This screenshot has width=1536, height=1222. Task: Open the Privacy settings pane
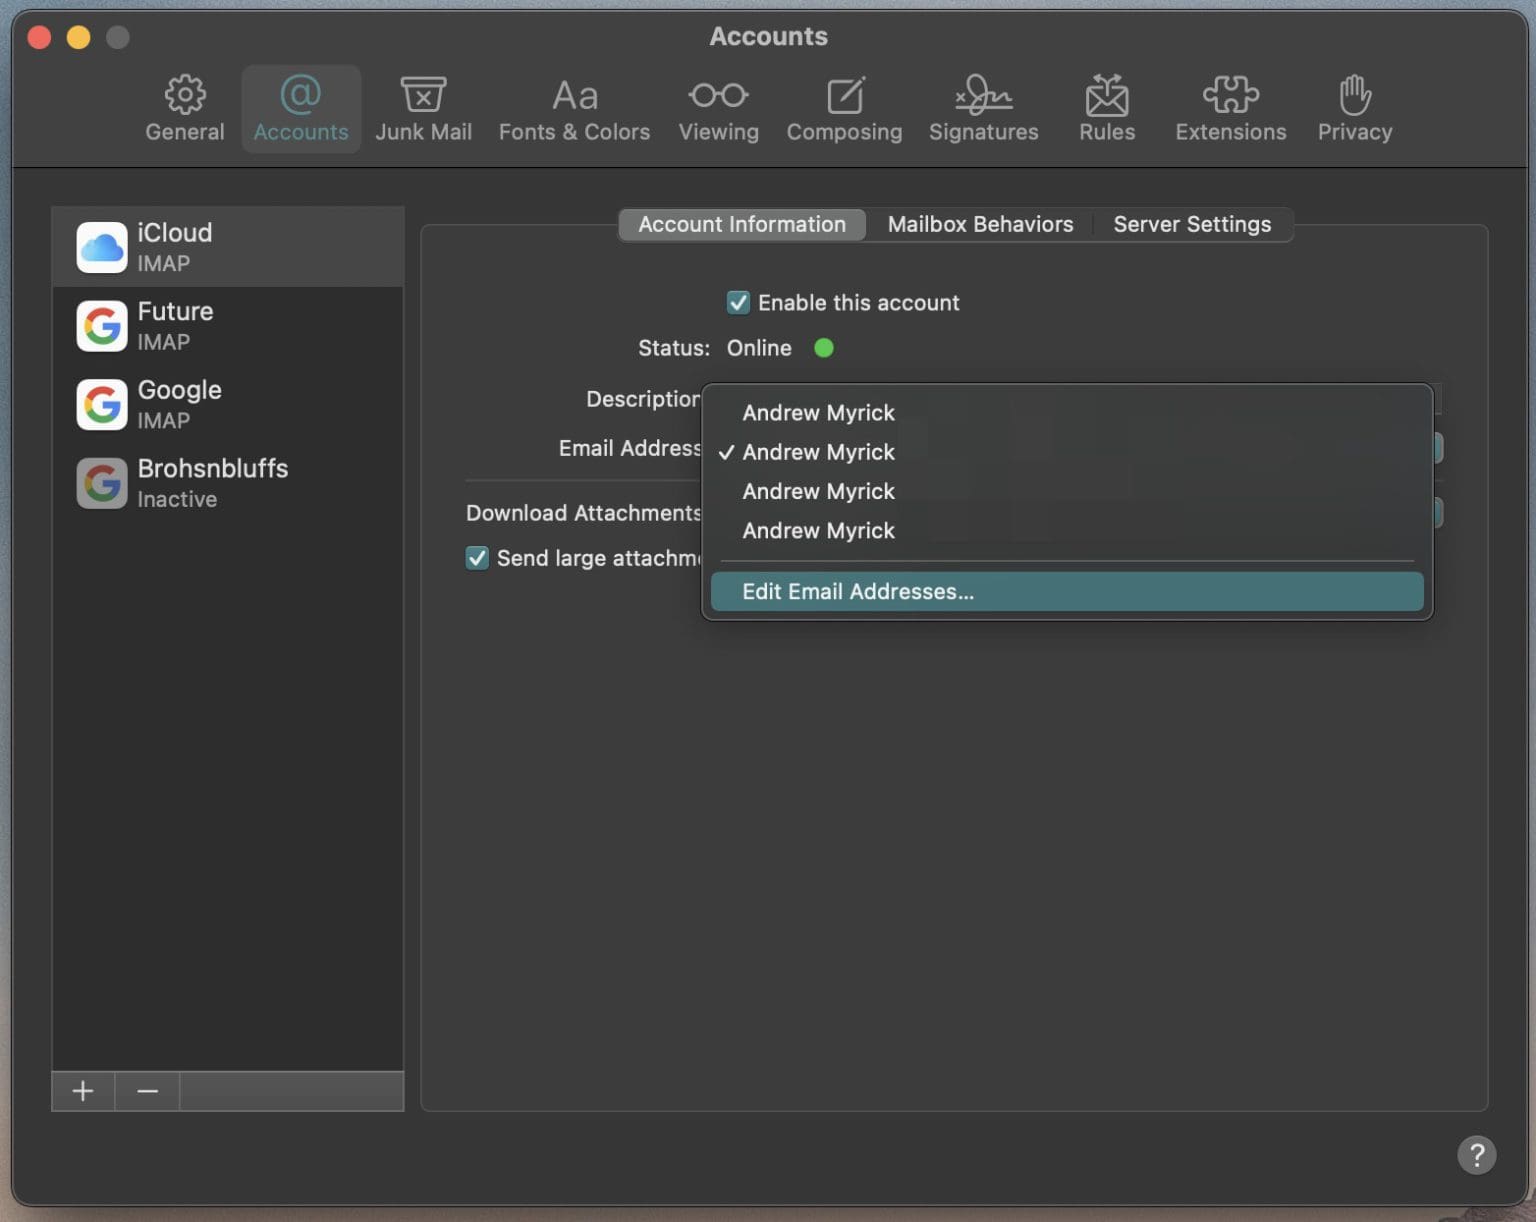point(1353,107)
